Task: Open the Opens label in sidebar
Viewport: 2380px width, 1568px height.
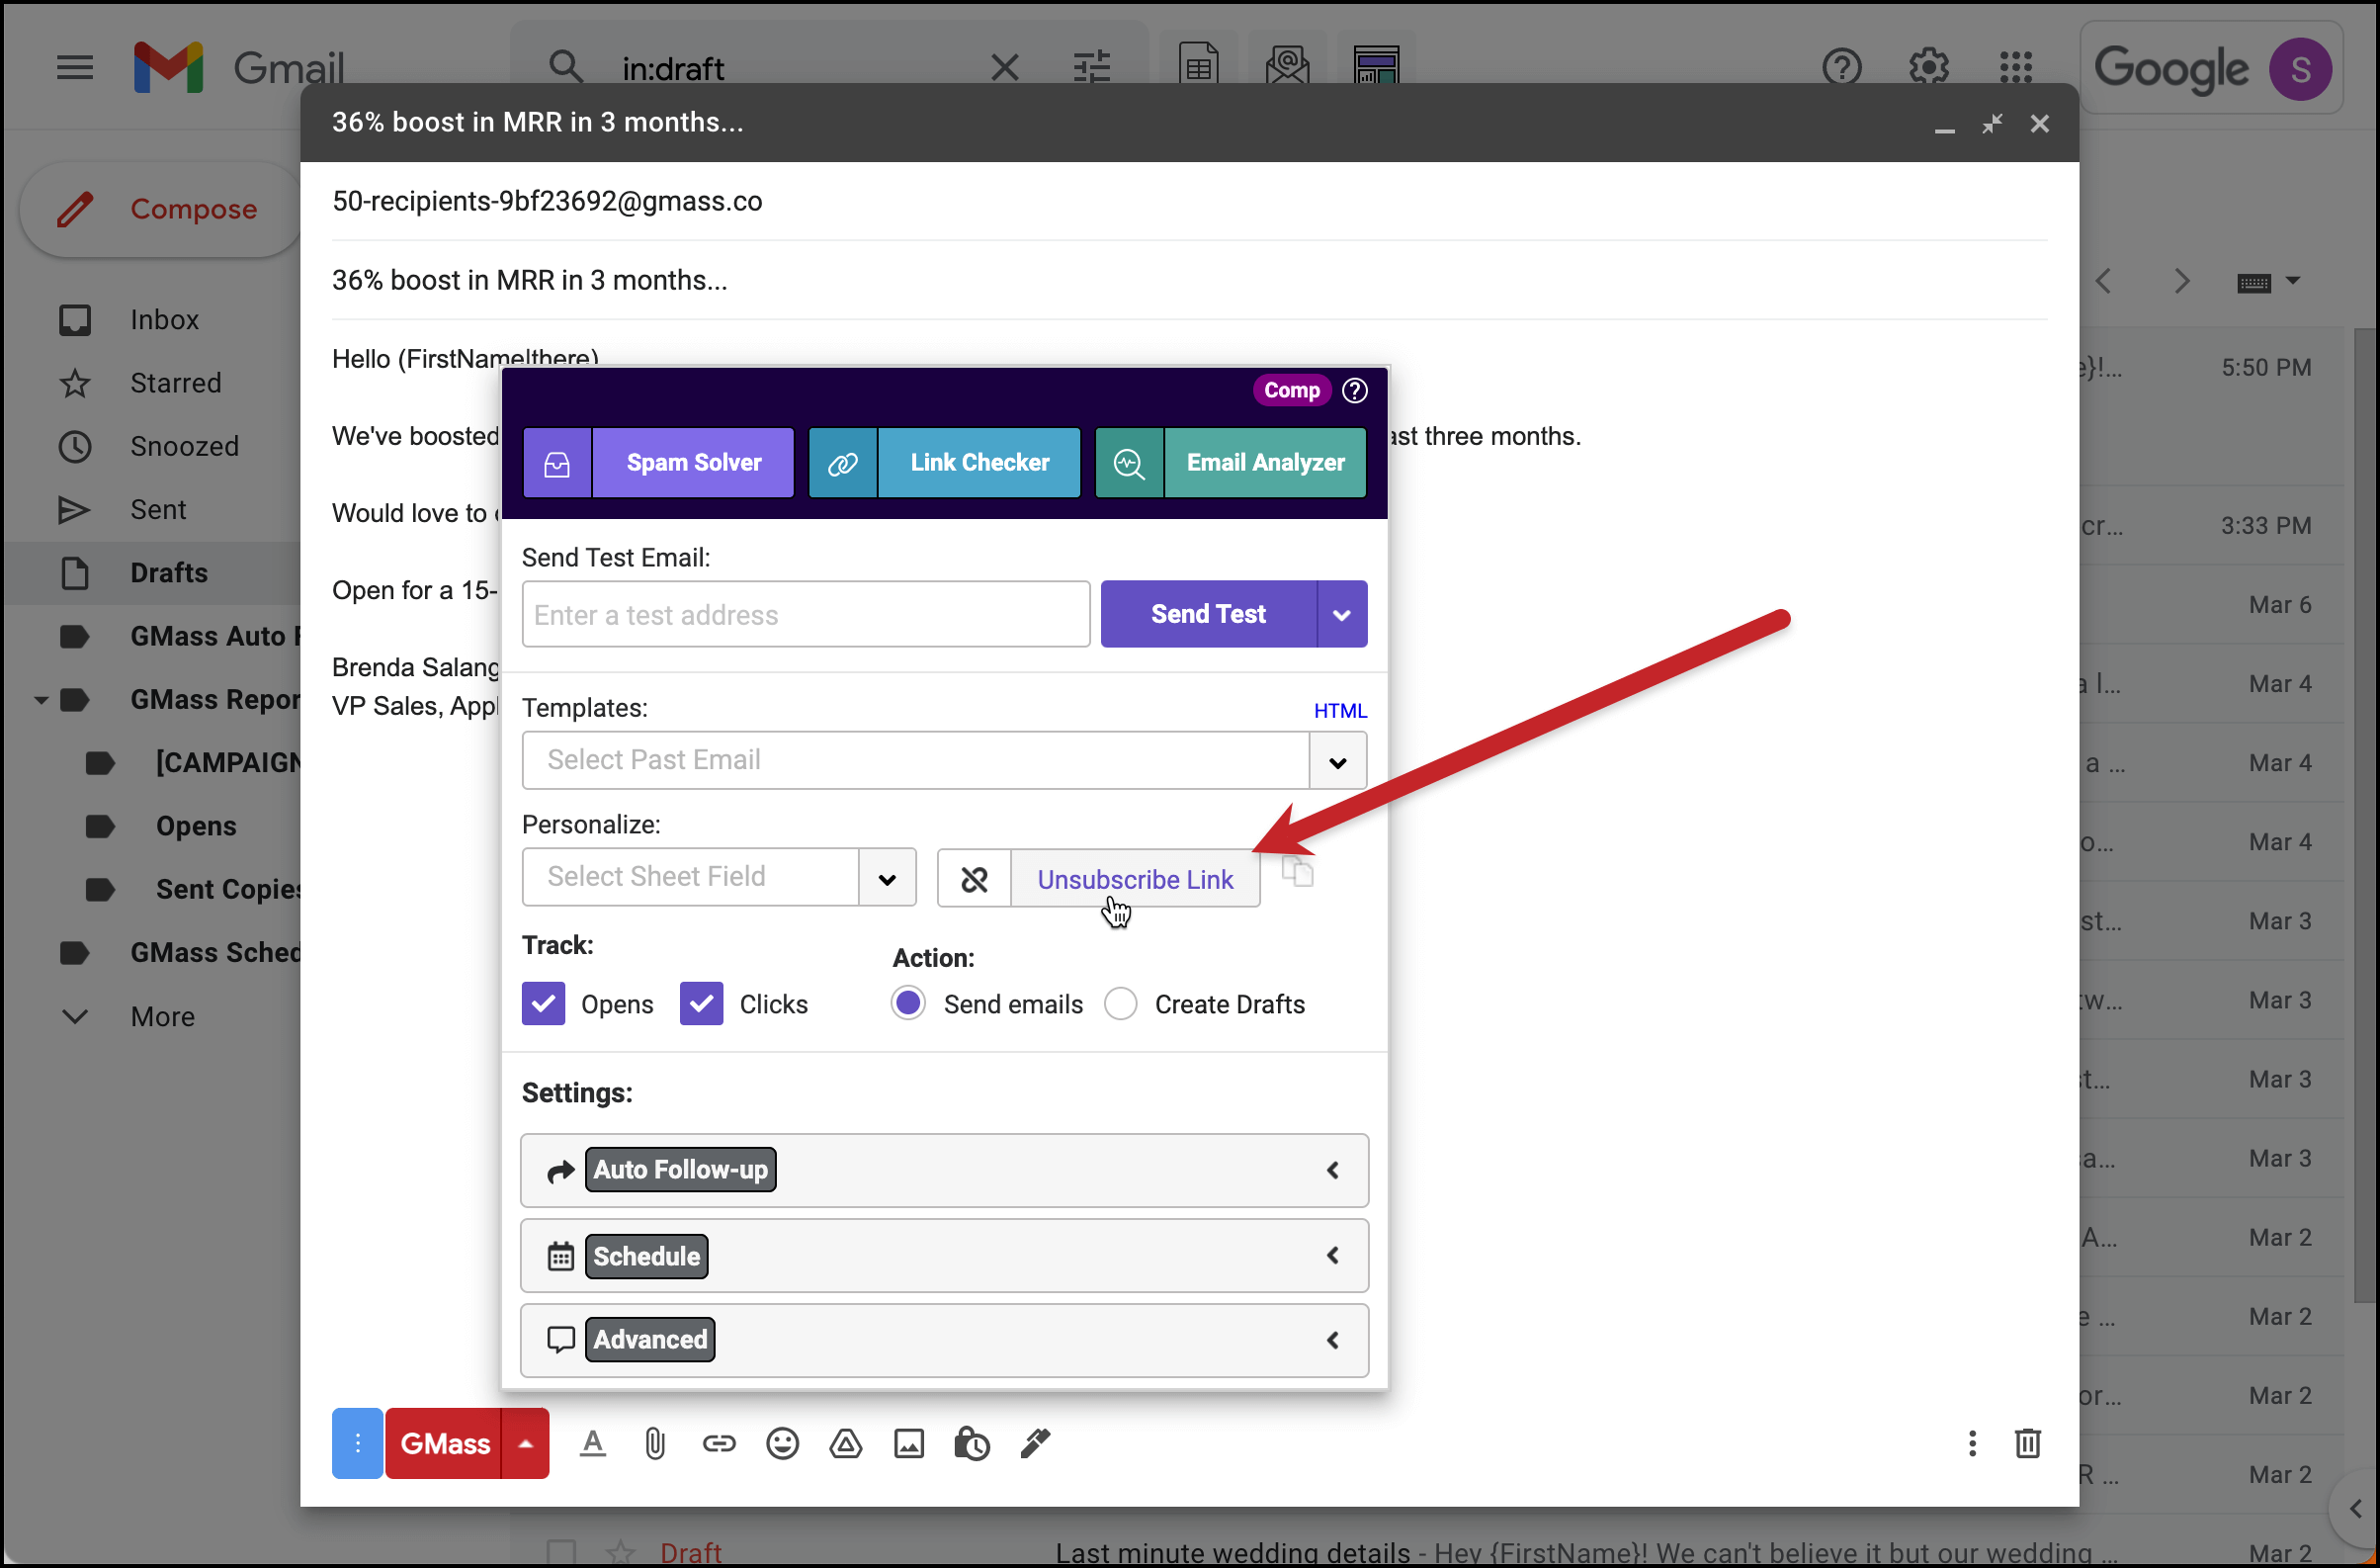Action: [x=196, y=826]
